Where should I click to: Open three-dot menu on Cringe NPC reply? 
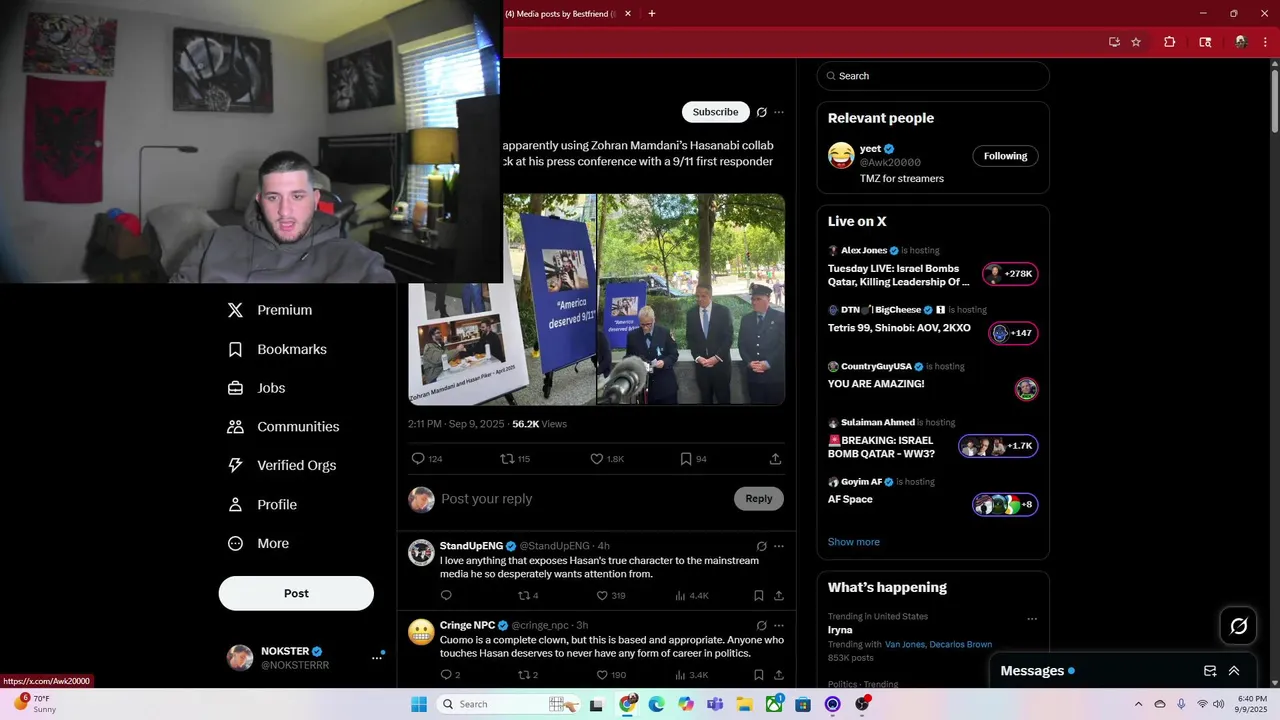779,625
